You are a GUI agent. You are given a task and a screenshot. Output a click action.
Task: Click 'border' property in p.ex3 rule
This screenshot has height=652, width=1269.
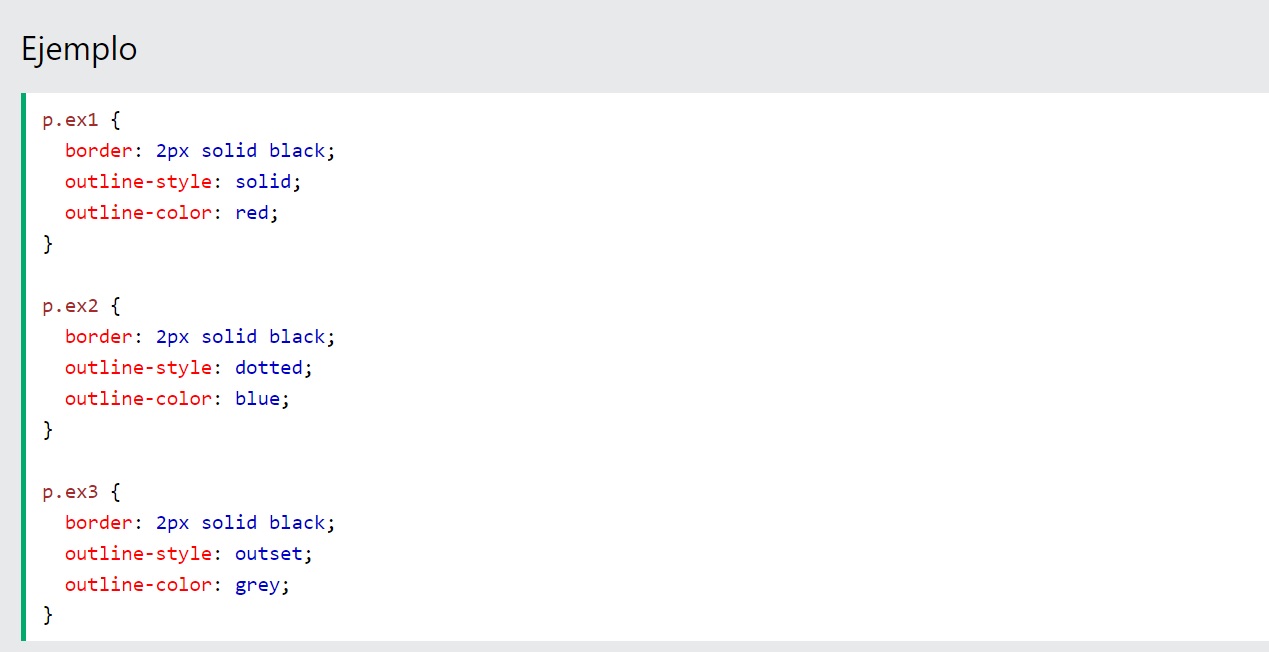point(97,523)
